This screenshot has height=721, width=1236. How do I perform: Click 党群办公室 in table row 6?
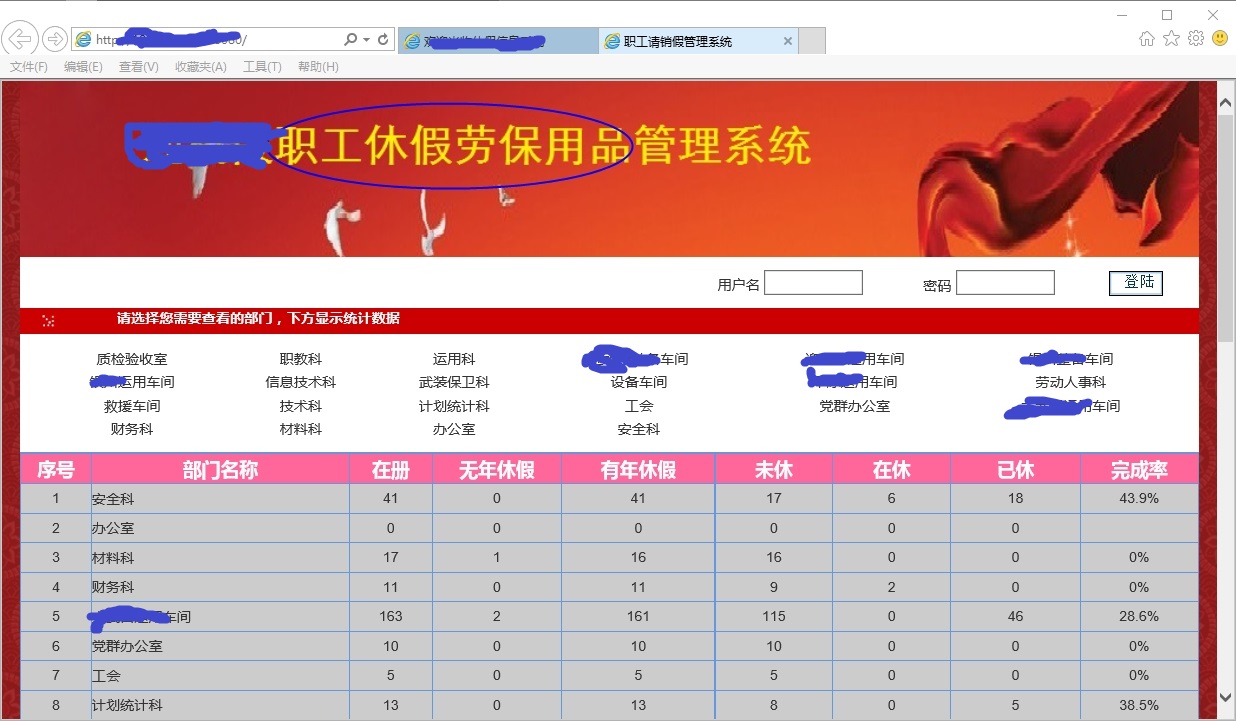[127, 647]
